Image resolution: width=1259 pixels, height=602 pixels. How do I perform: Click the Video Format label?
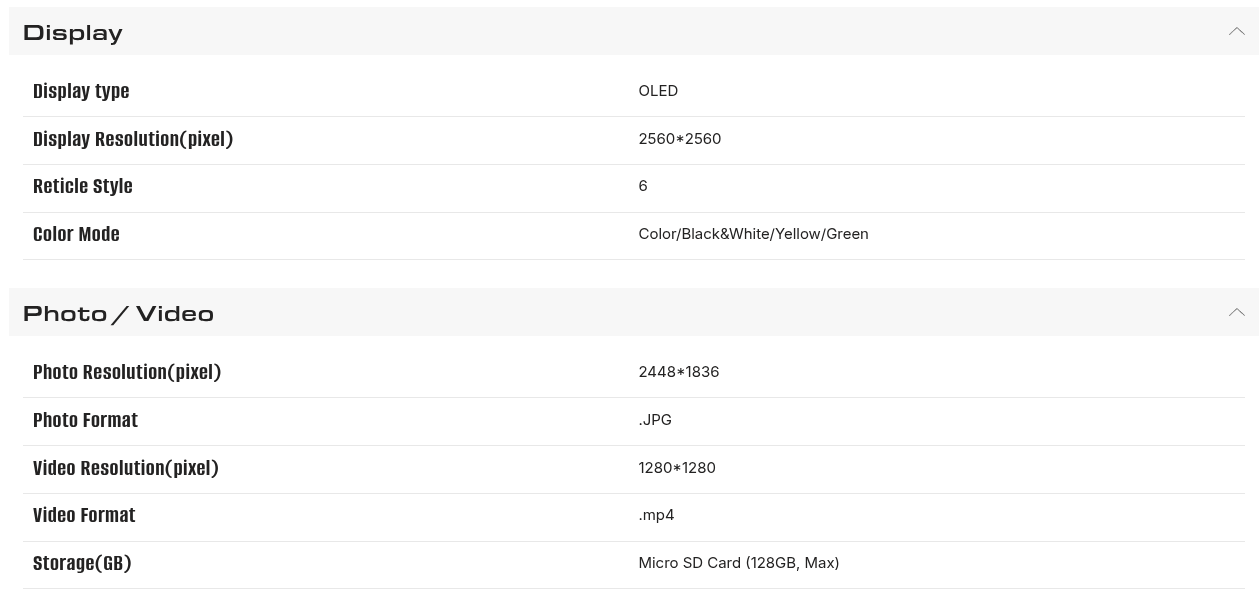click(x=84, y=515)
